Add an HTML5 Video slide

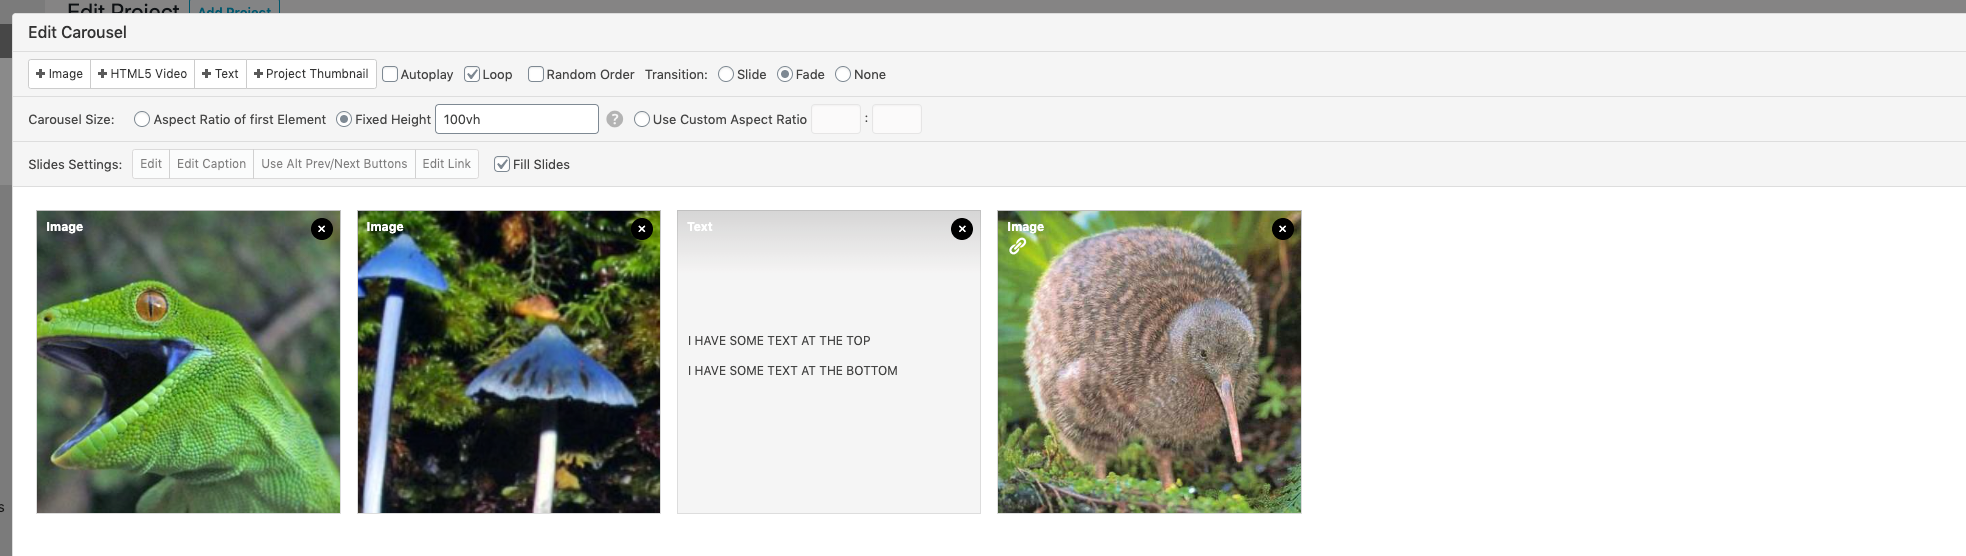[x=143, y=74]
